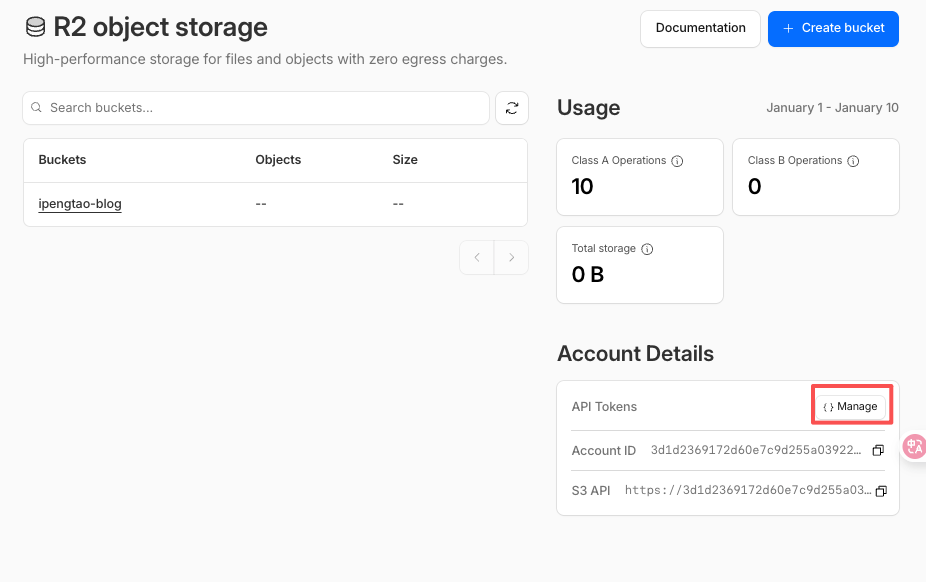This screenshot has height=582, width=926.
Task: Click the Objects column header
Action: coord(278,160)
